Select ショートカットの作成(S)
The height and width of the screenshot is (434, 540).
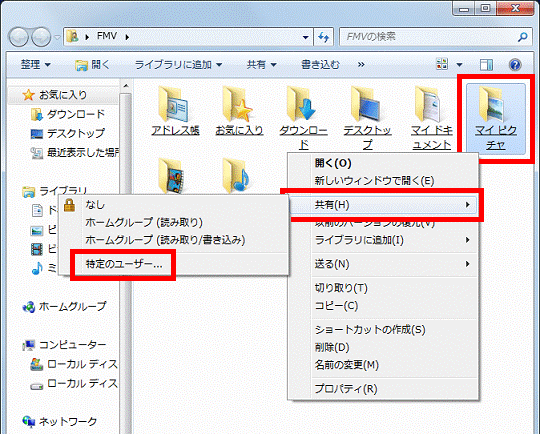coord(383,330)
